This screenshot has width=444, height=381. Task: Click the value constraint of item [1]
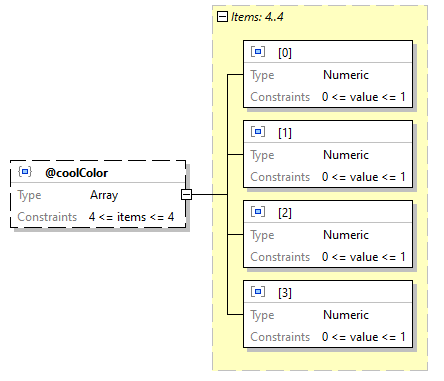[x=364, y=177]
